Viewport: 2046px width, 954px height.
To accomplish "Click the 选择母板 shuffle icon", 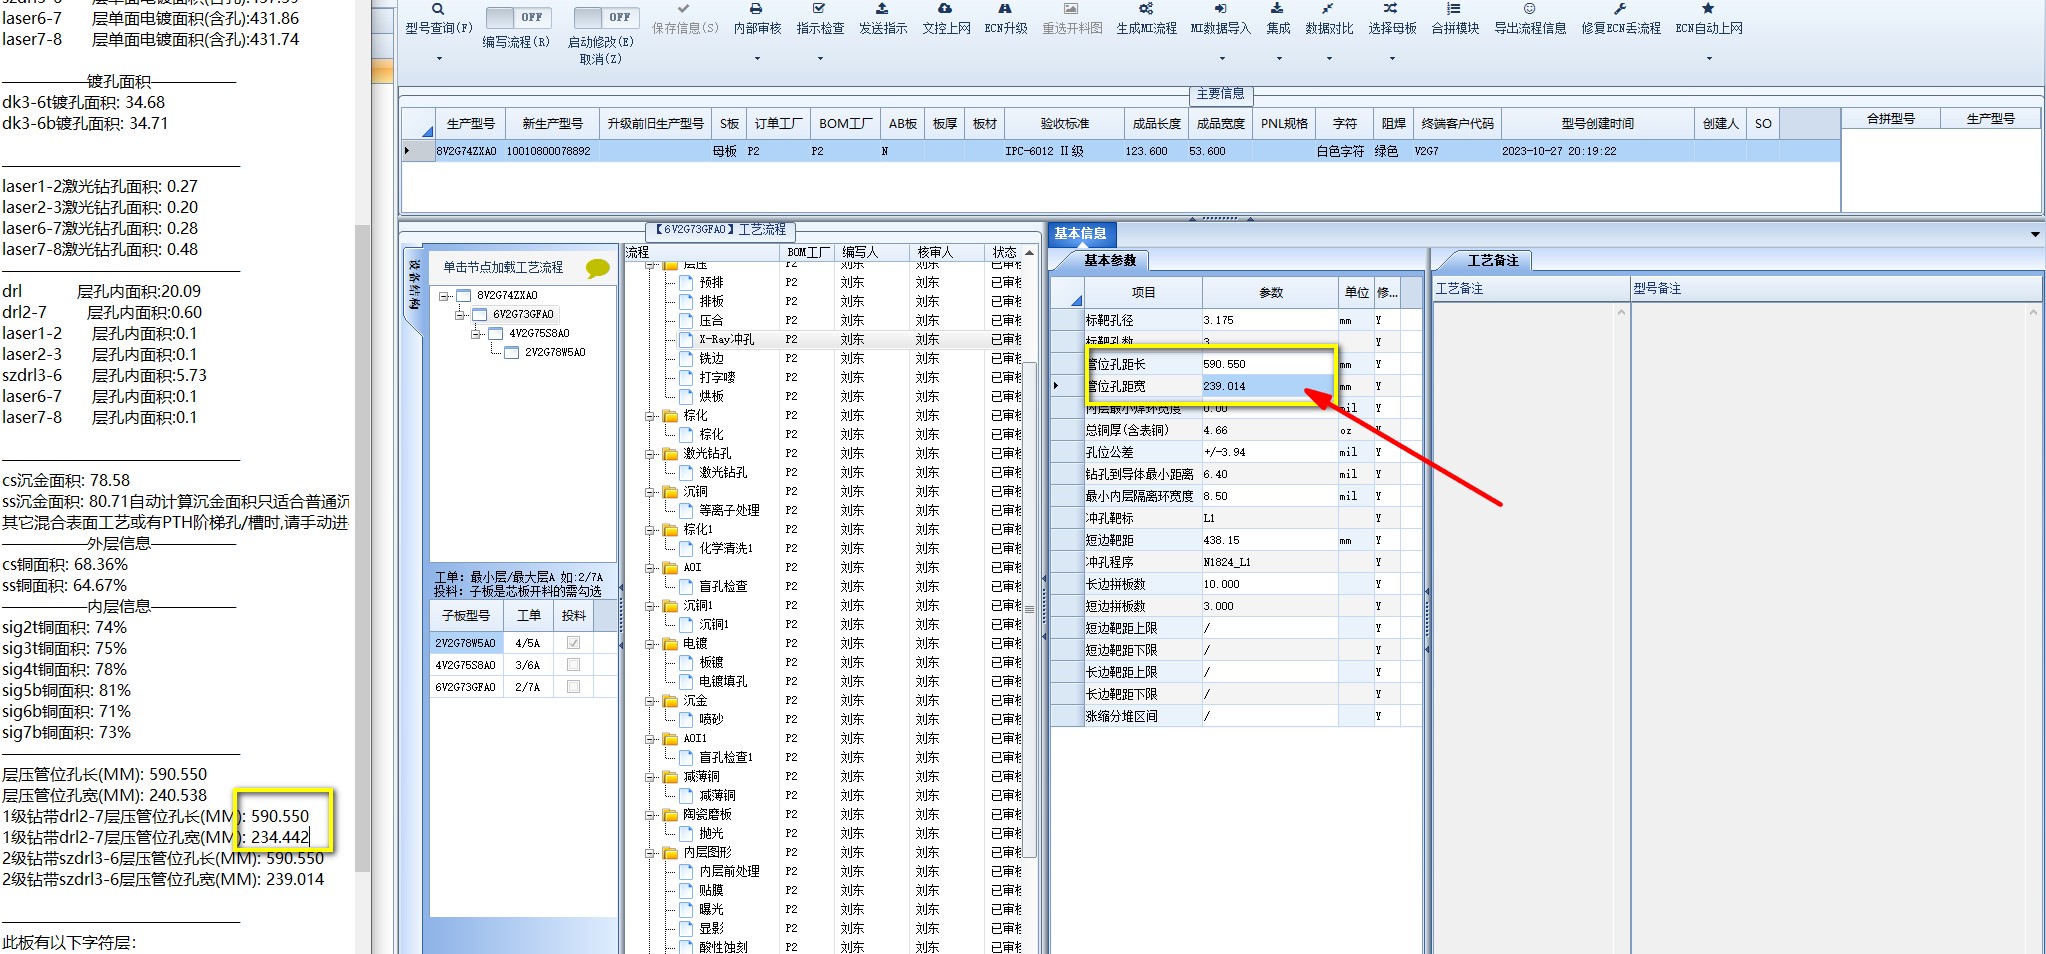I will pyautogui.click(x=1391, y=8).
